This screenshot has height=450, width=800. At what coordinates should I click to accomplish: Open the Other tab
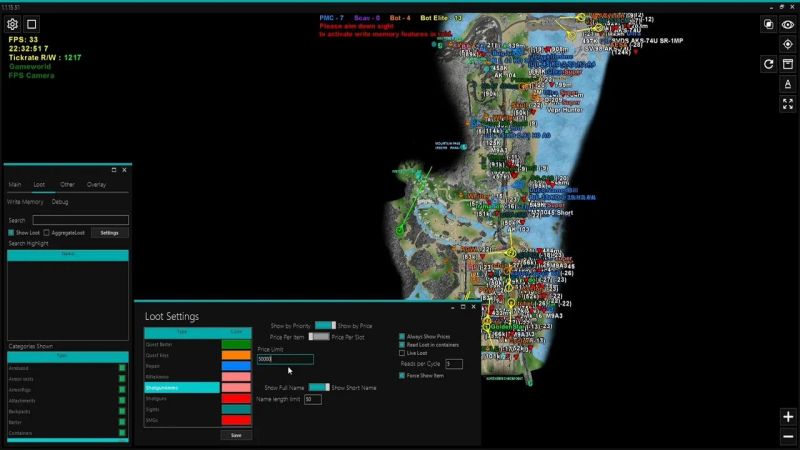pyautogui.click(x=67, y=185)
